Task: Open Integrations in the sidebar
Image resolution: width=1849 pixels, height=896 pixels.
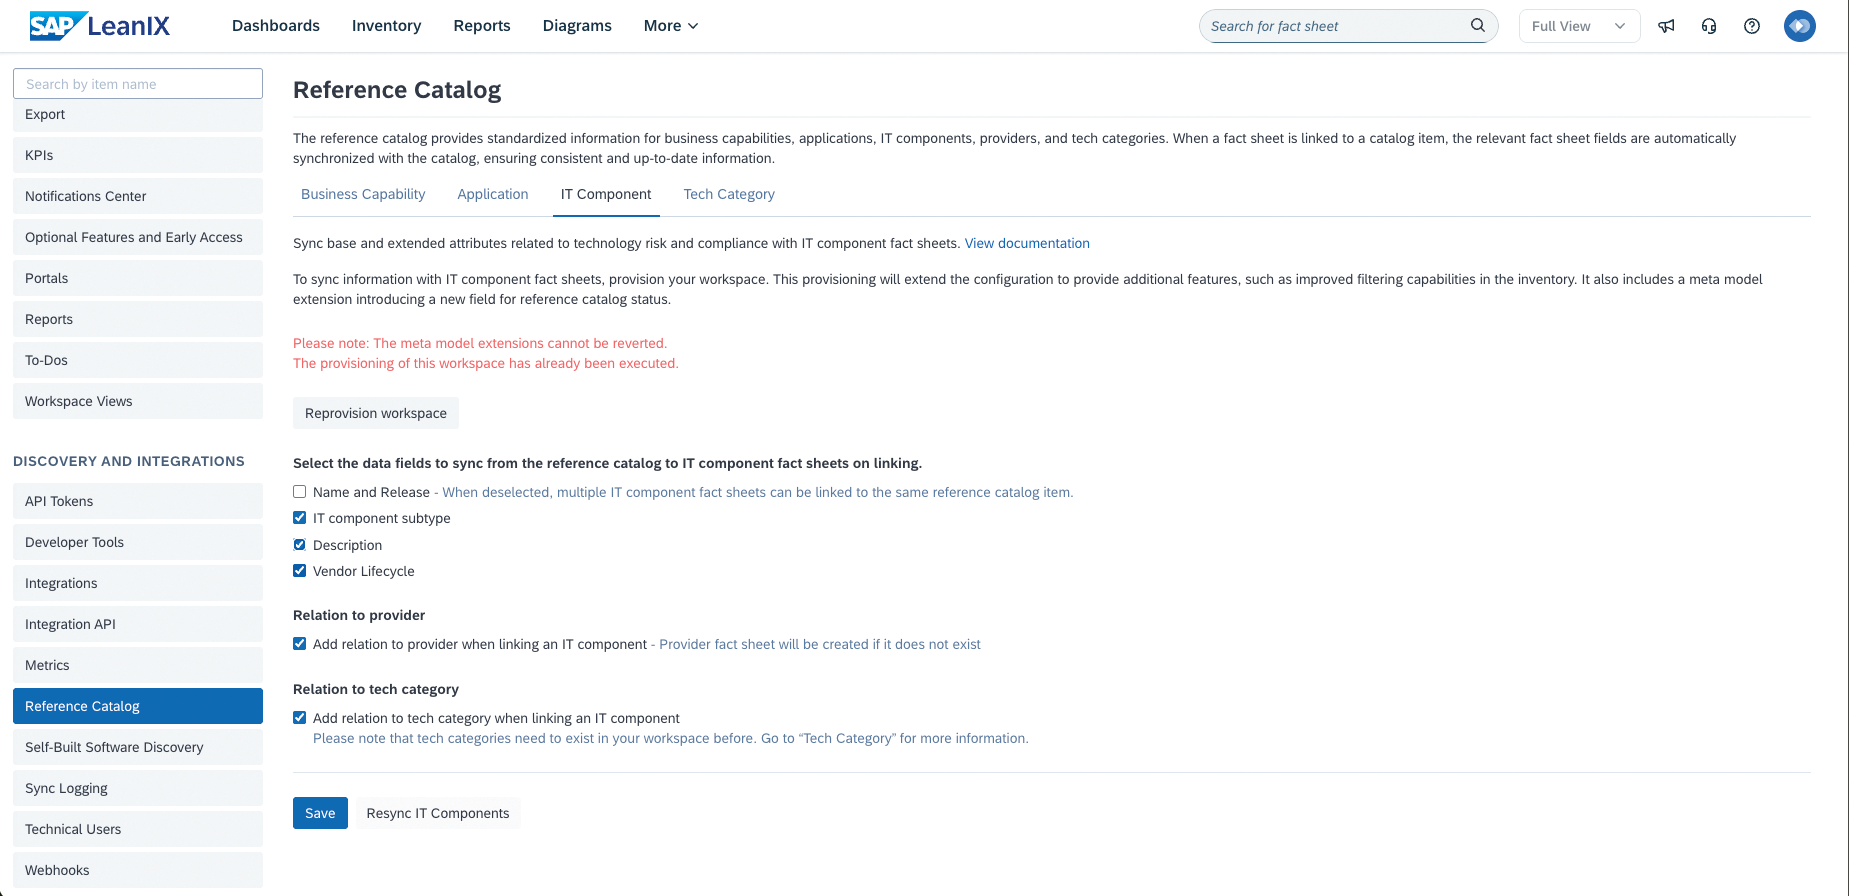Action: pyautogui.click(x=138, y=583)
